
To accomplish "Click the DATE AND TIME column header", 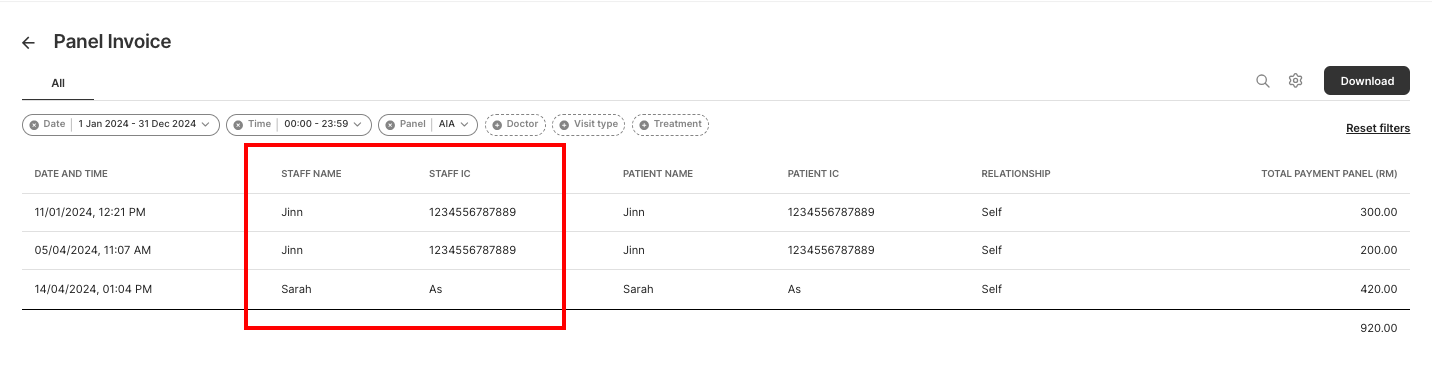I will tap(71, 174).
